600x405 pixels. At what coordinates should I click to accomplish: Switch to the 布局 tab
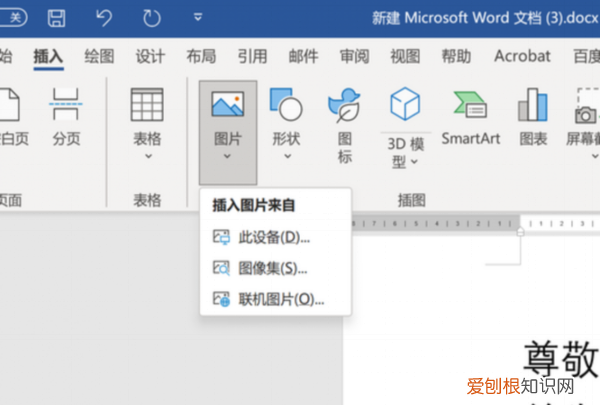coord(201,57)
